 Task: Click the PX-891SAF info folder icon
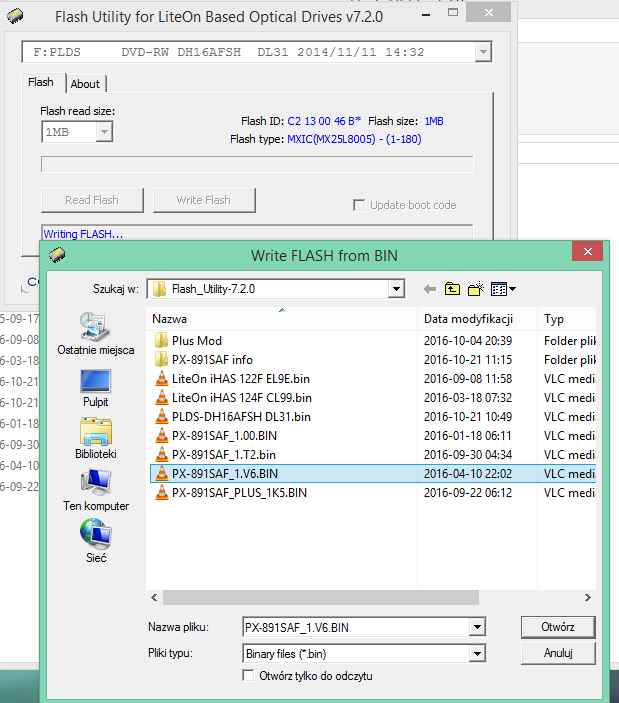[161, 360]
